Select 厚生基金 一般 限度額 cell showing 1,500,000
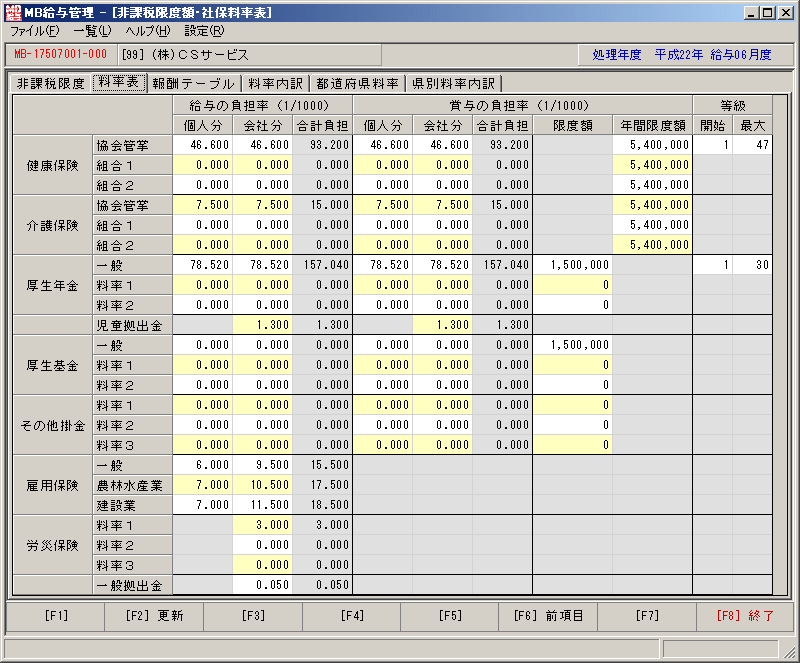The width and height of the screenshot is (800, 663). [572, 345]
